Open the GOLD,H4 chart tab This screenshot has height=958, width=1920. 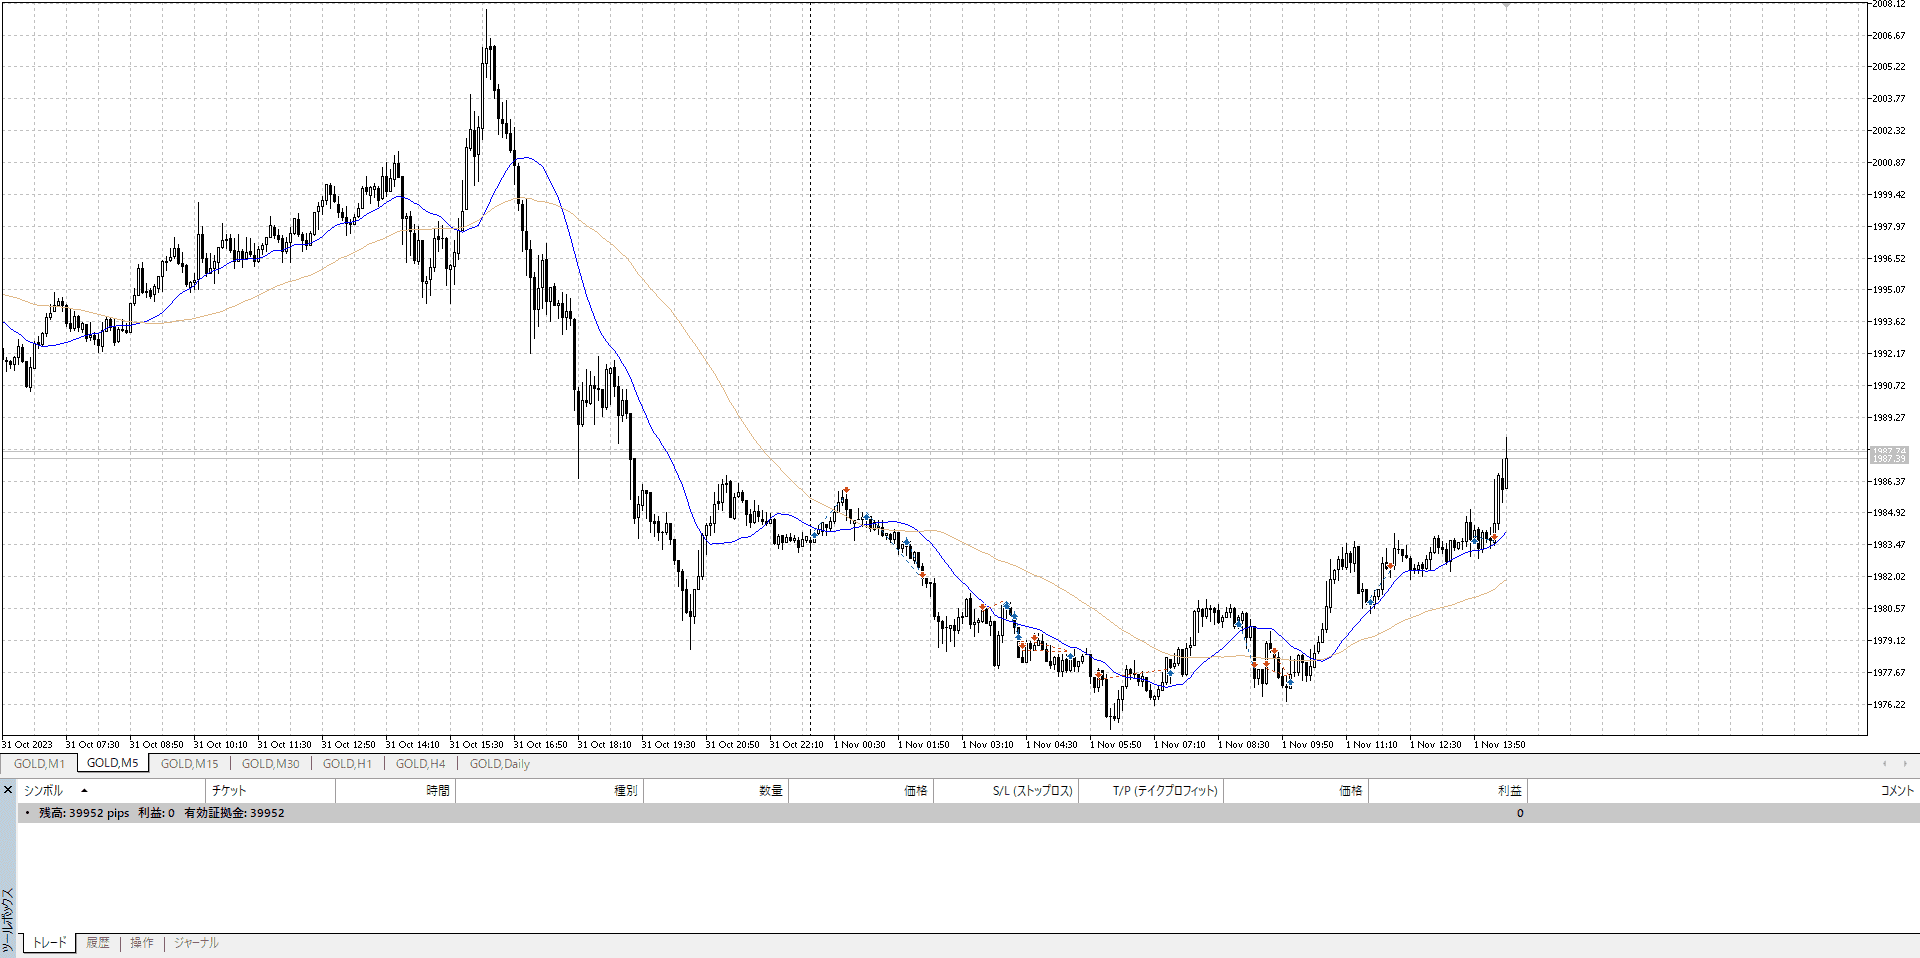click(420, 764)
